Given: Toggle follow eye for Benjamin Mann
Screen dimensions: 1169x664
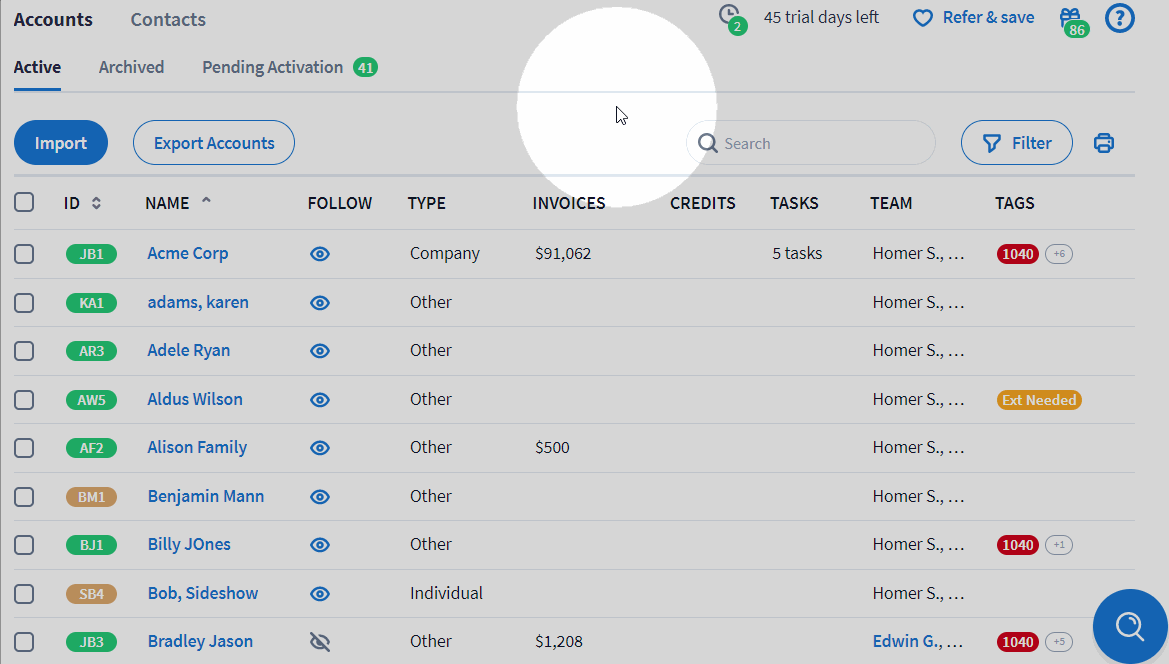Looking at the screenshot, I should [320, 497].
